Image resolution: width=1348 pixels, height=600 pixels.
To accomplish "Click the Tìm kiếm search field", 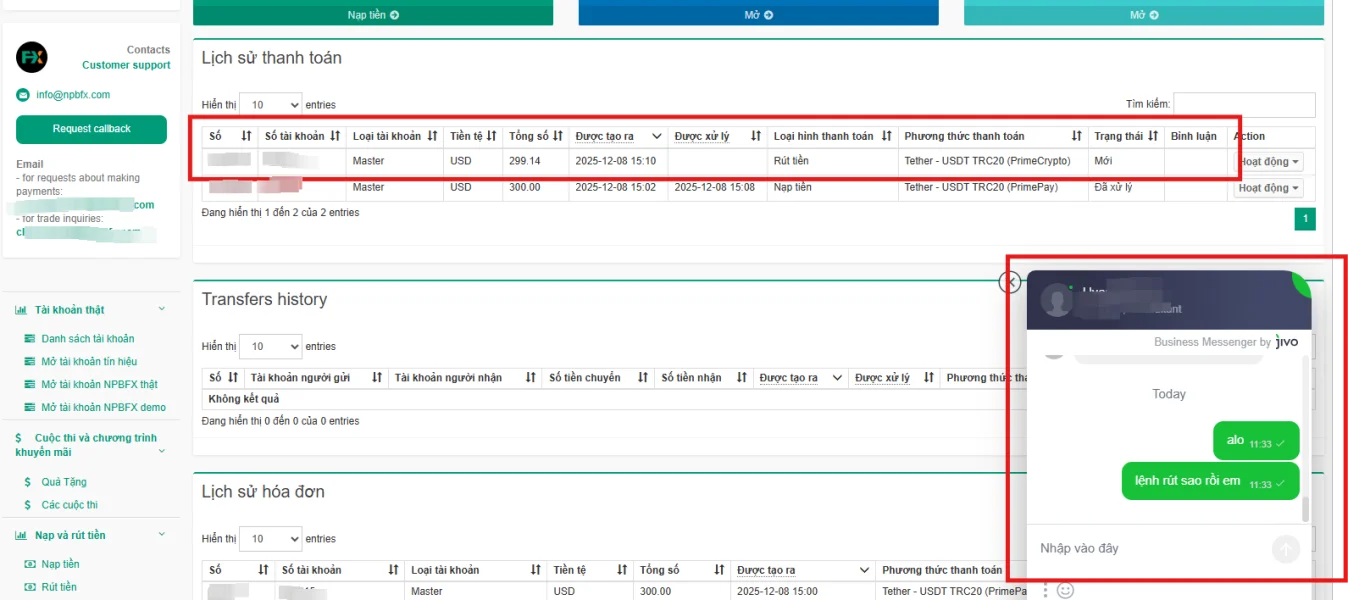I will (1244, 104).
